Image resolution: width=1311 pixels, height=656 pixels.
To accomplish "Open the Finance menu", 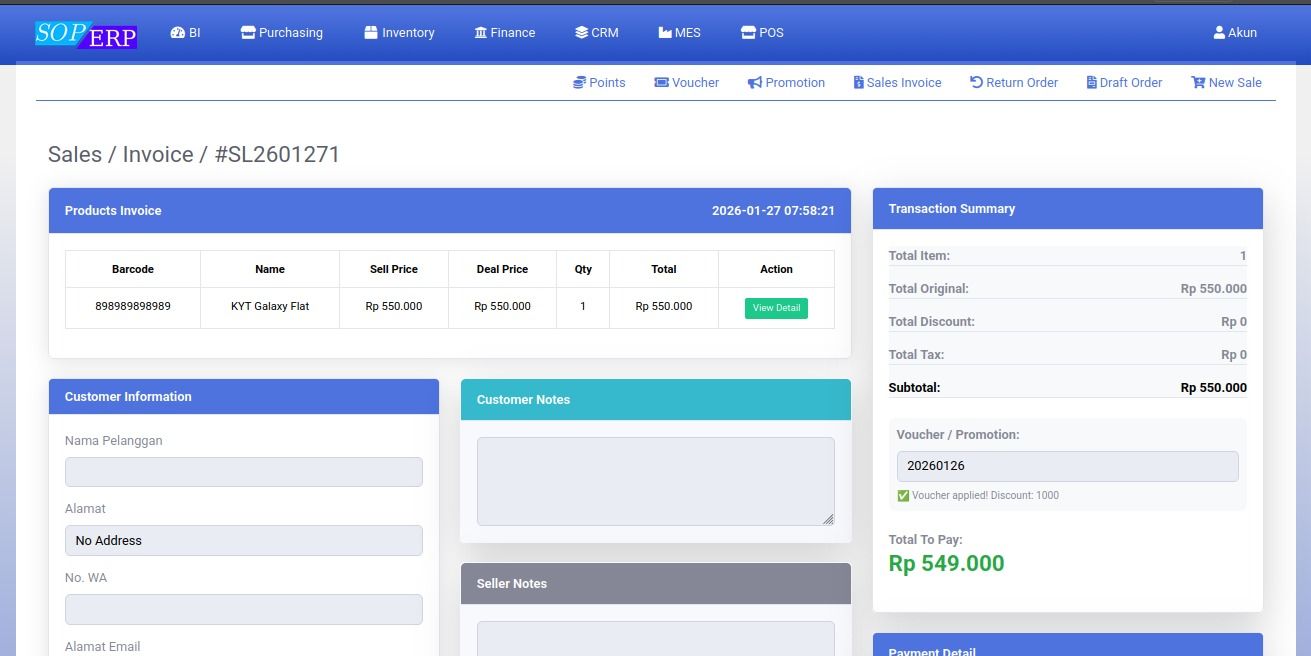I will pyautogui.click(x=505, y=33).
